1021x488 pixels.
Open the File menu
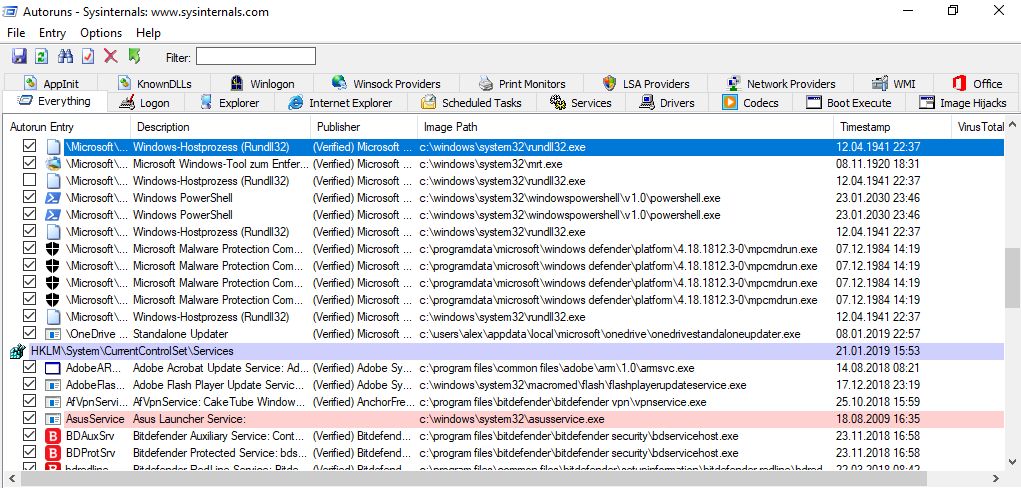pos(16,33)
